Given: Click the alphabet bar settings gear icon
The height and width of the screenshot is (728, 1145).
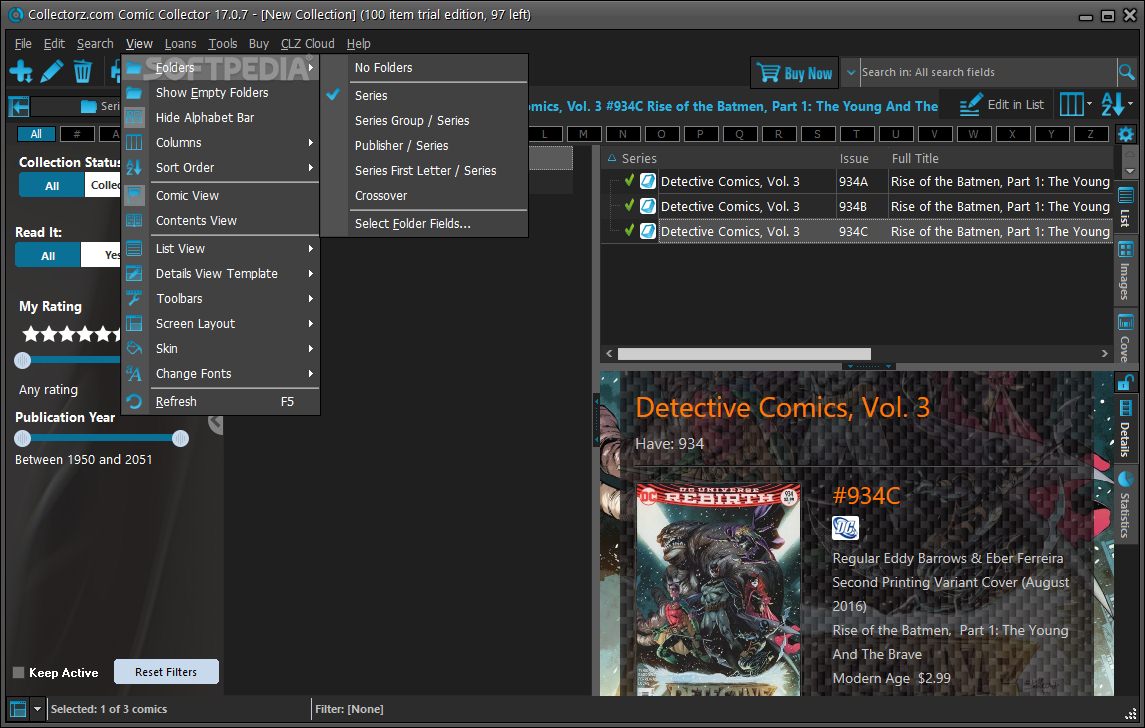Looking at the screenshot, I should click(1126, 134).
